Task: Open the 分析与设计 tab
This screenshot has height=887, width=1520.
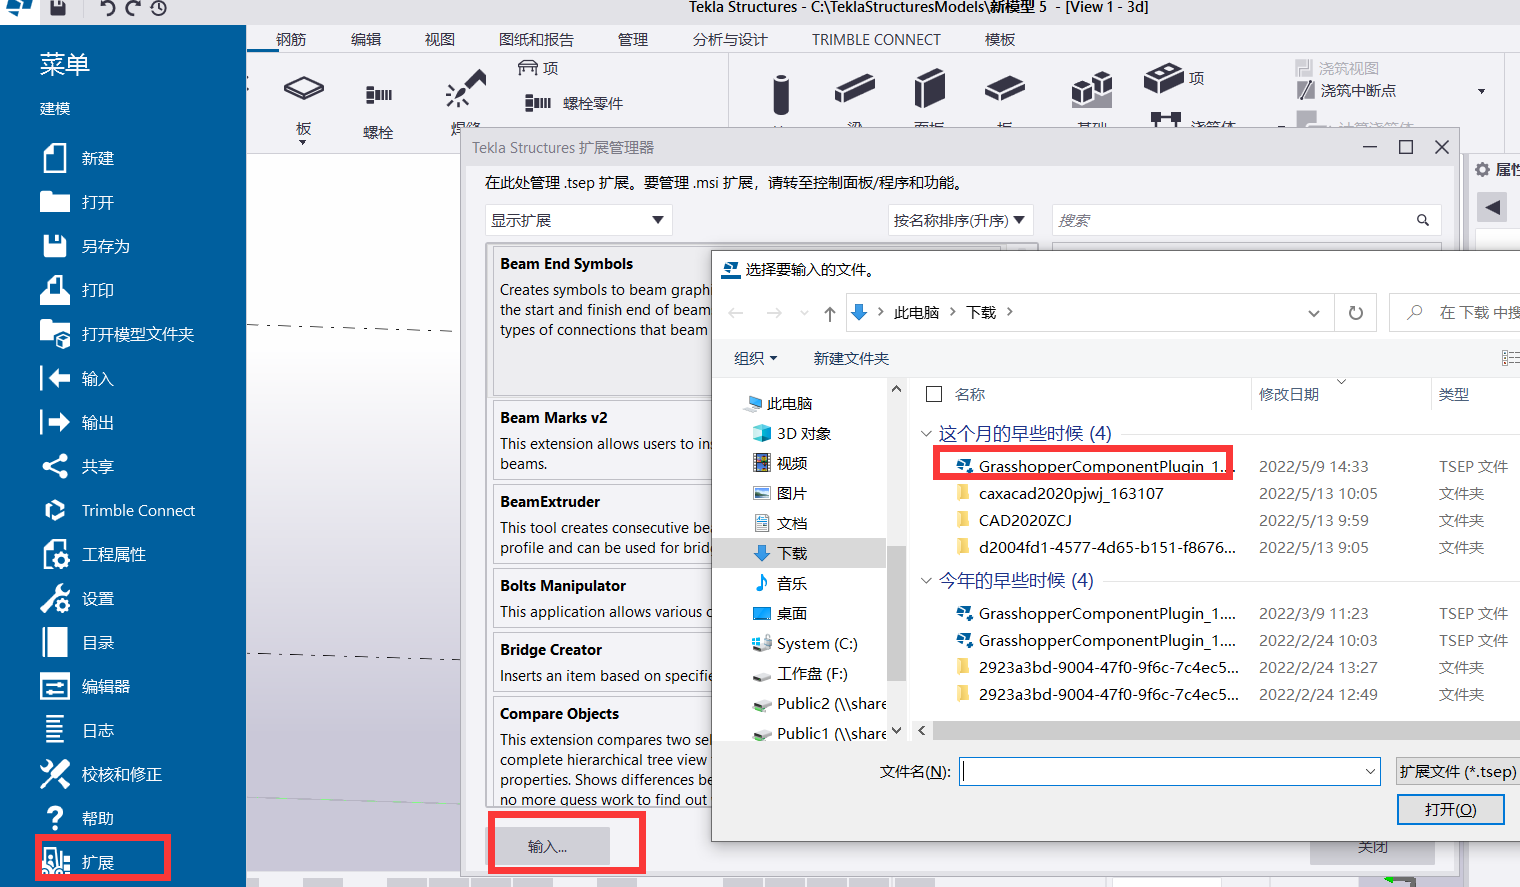Action: 730,39
